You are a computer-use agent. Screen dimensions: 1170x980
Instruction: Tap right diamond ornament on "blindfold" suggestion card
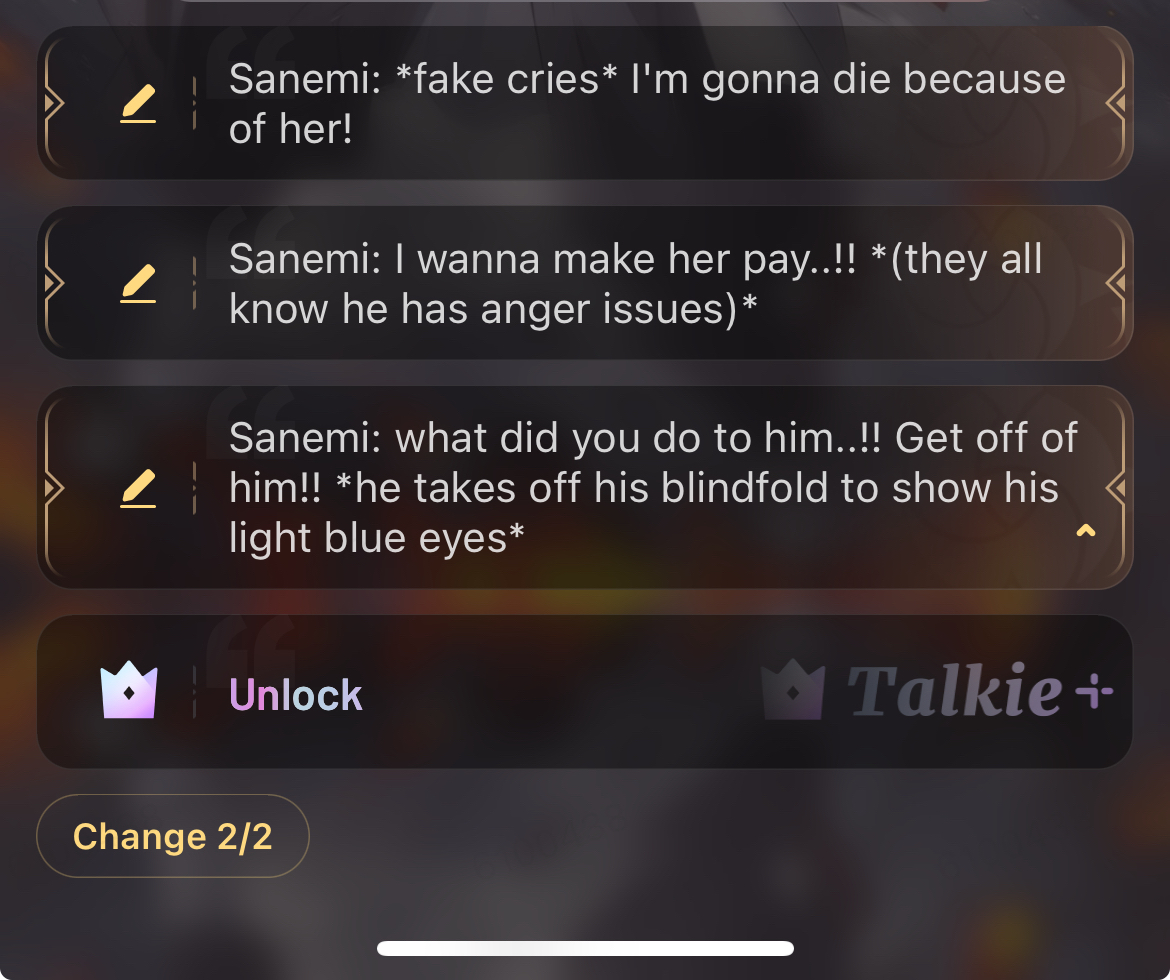coord(1116,488)
